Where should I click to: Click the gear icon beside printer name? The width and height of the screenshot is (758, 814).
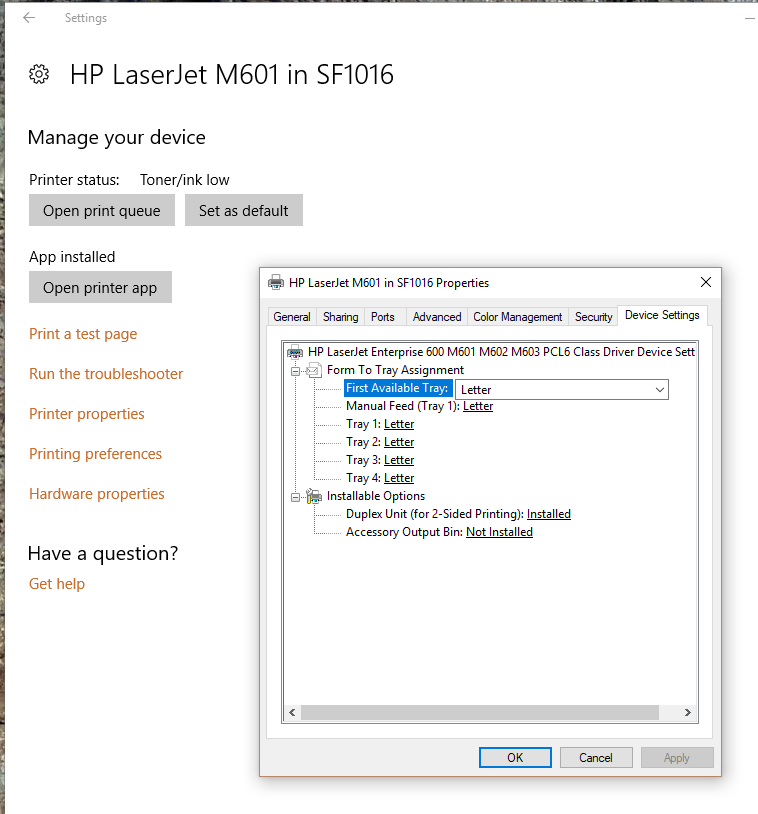tap(39, 74)
